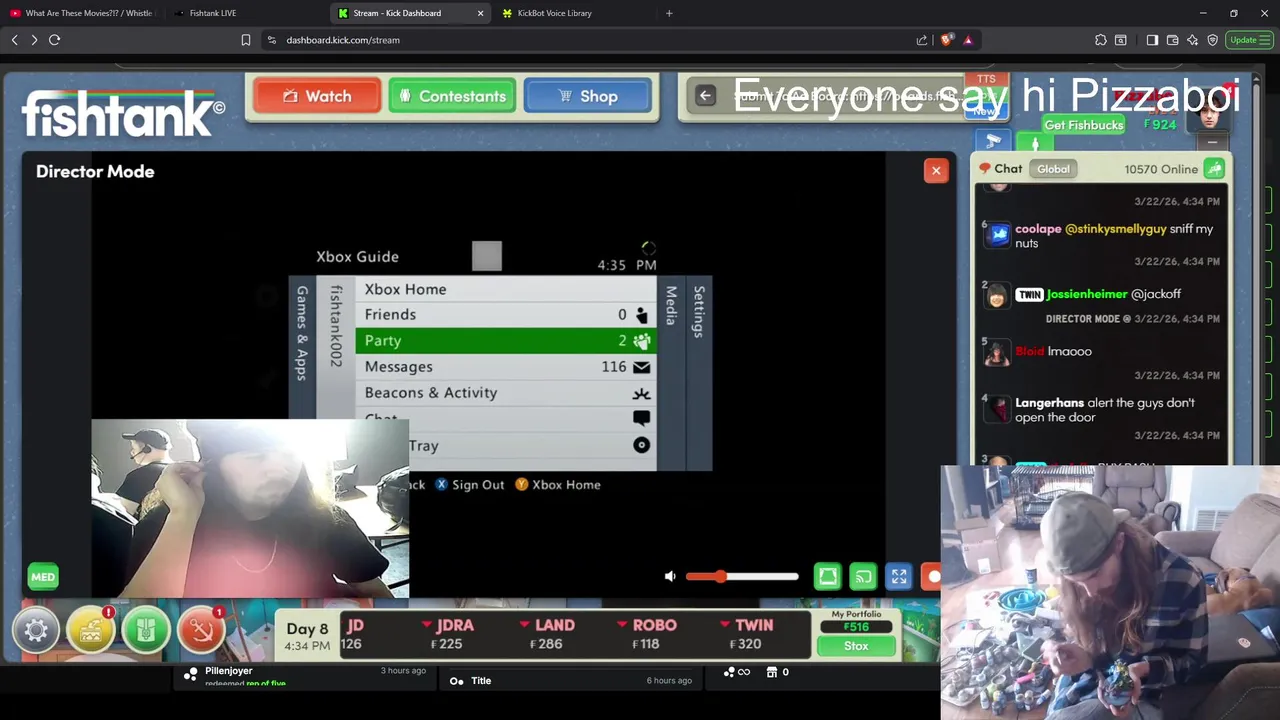Click the 10570 Online count

(x=1161, y=169)
